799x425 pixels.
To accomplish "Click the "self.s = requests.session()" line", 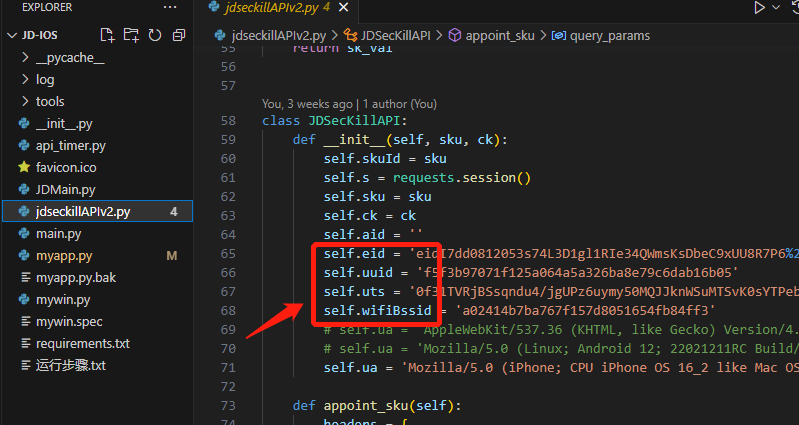I will click(427, 177).
